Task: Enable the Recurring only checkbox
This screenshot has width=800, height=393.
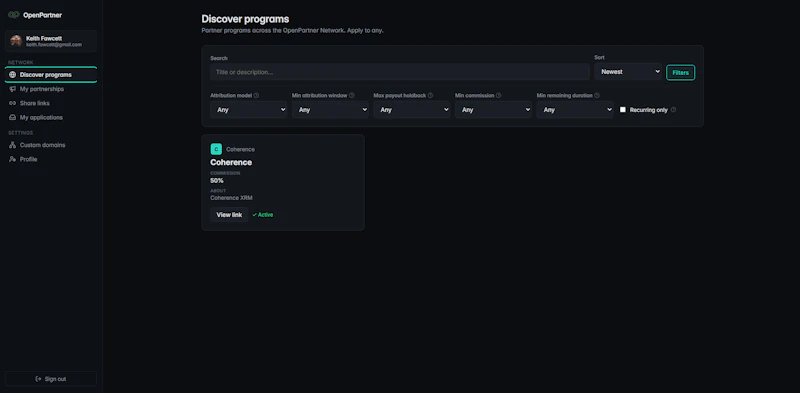Action: point(622,110)
